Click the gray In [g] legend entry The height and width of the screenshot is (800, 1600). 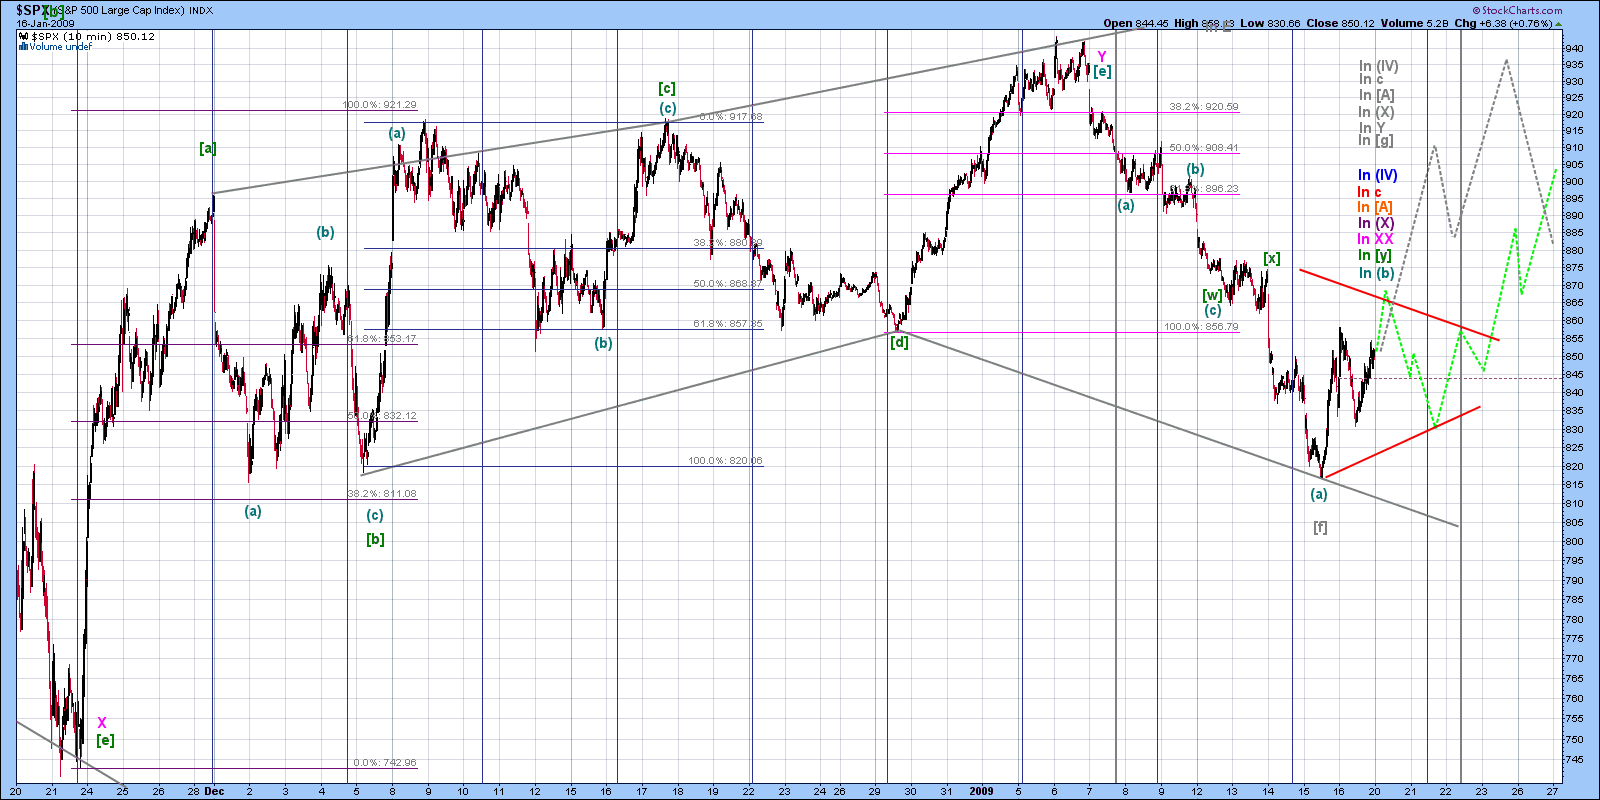click(x=1375, y=140)
